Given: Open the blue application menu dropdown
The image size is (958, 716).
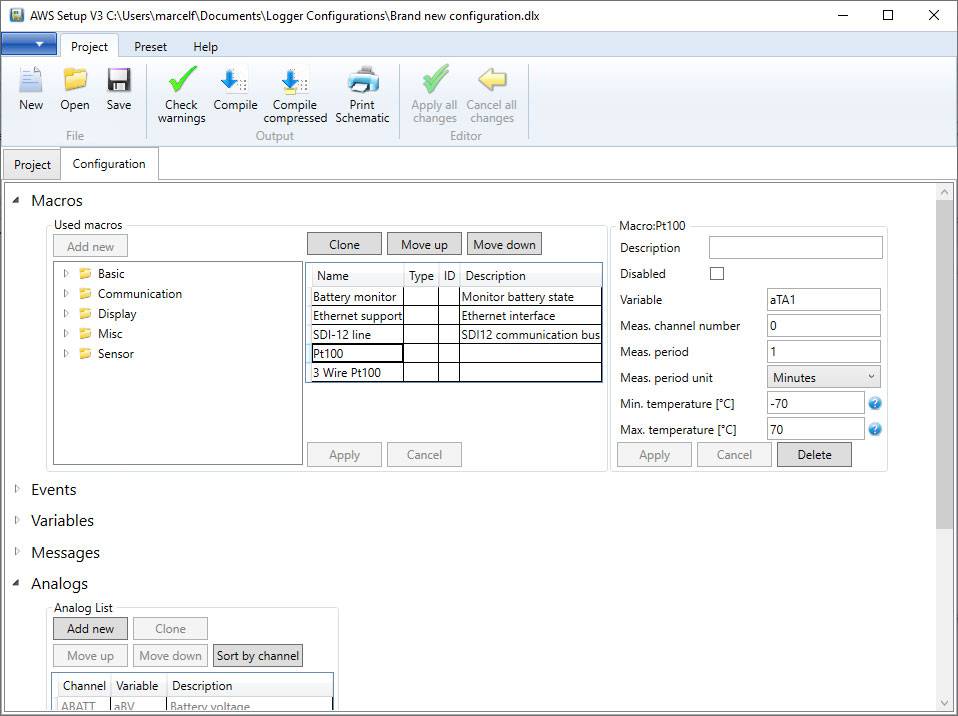Looking at the screenshot, I should 29,44.
